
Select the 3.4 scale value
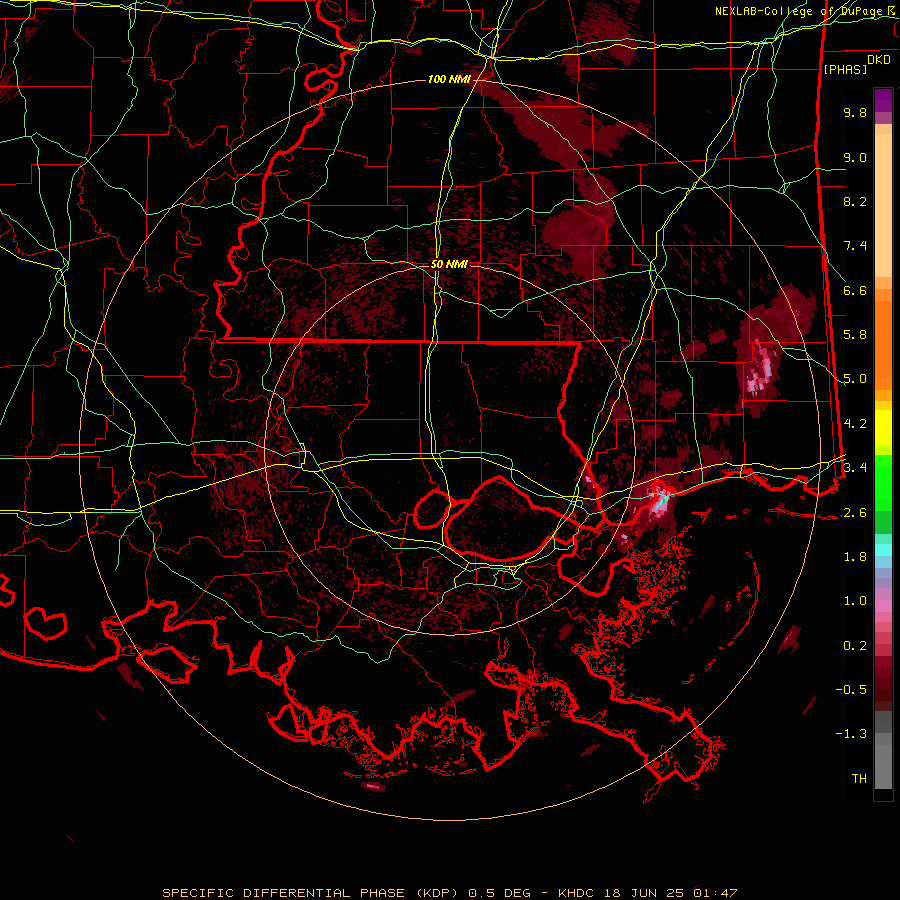point(855,468)
